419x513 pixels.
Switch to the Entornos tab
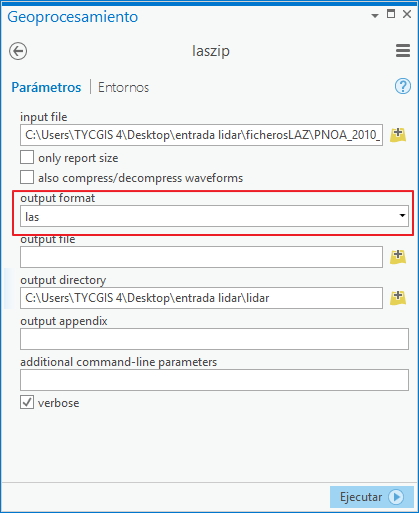(x=123, y=87)
